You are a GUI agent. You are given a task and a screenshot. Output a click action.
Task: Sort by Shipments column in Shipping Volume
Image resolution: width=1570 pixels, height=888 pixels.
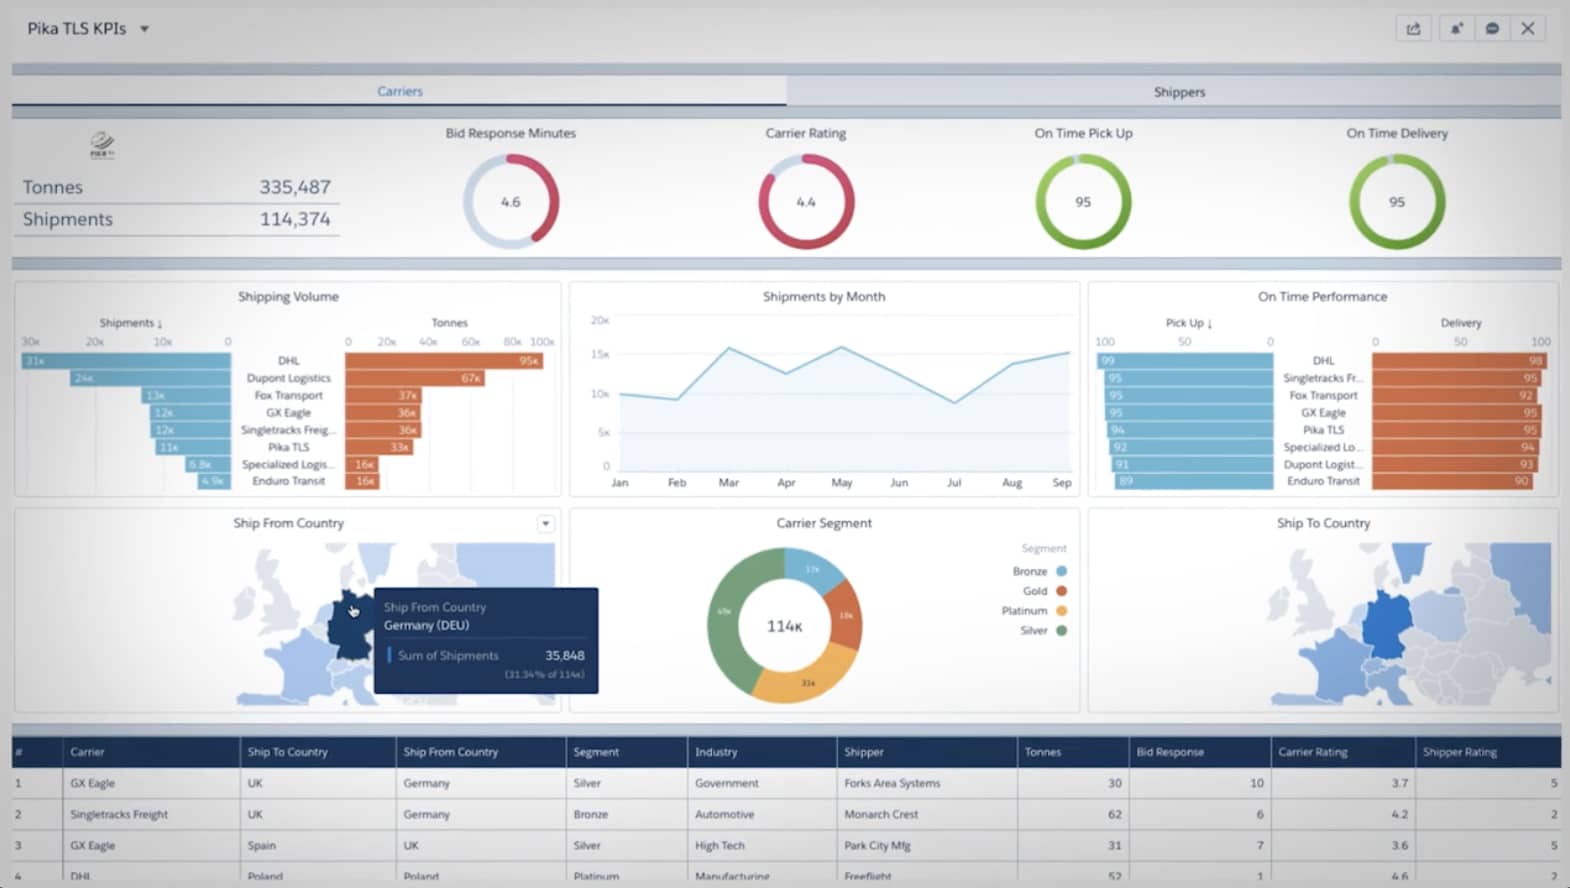point(130,323)
